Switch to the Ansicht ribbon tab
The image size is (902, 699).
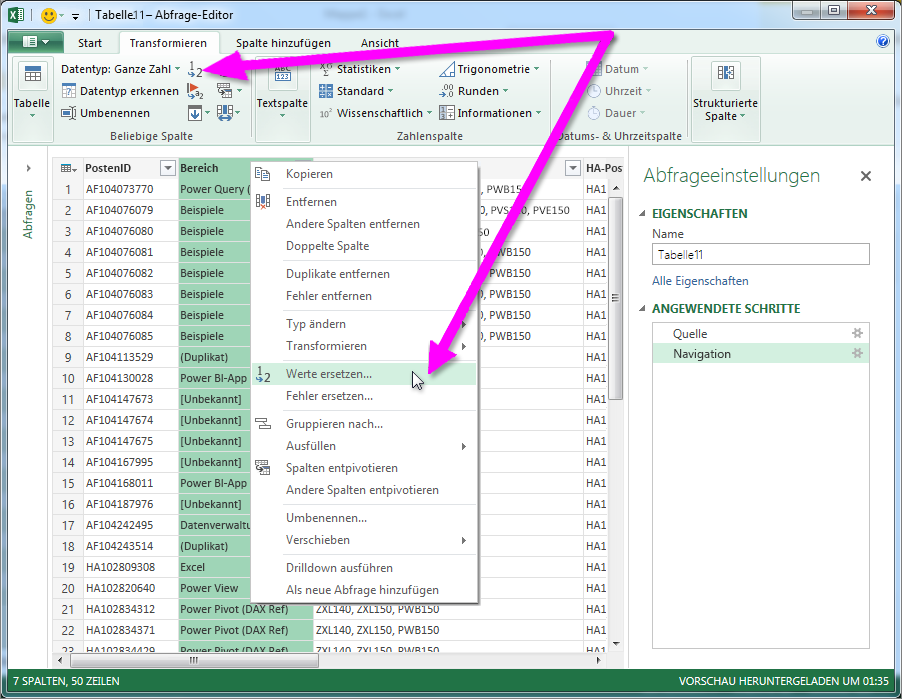[380, 43]
